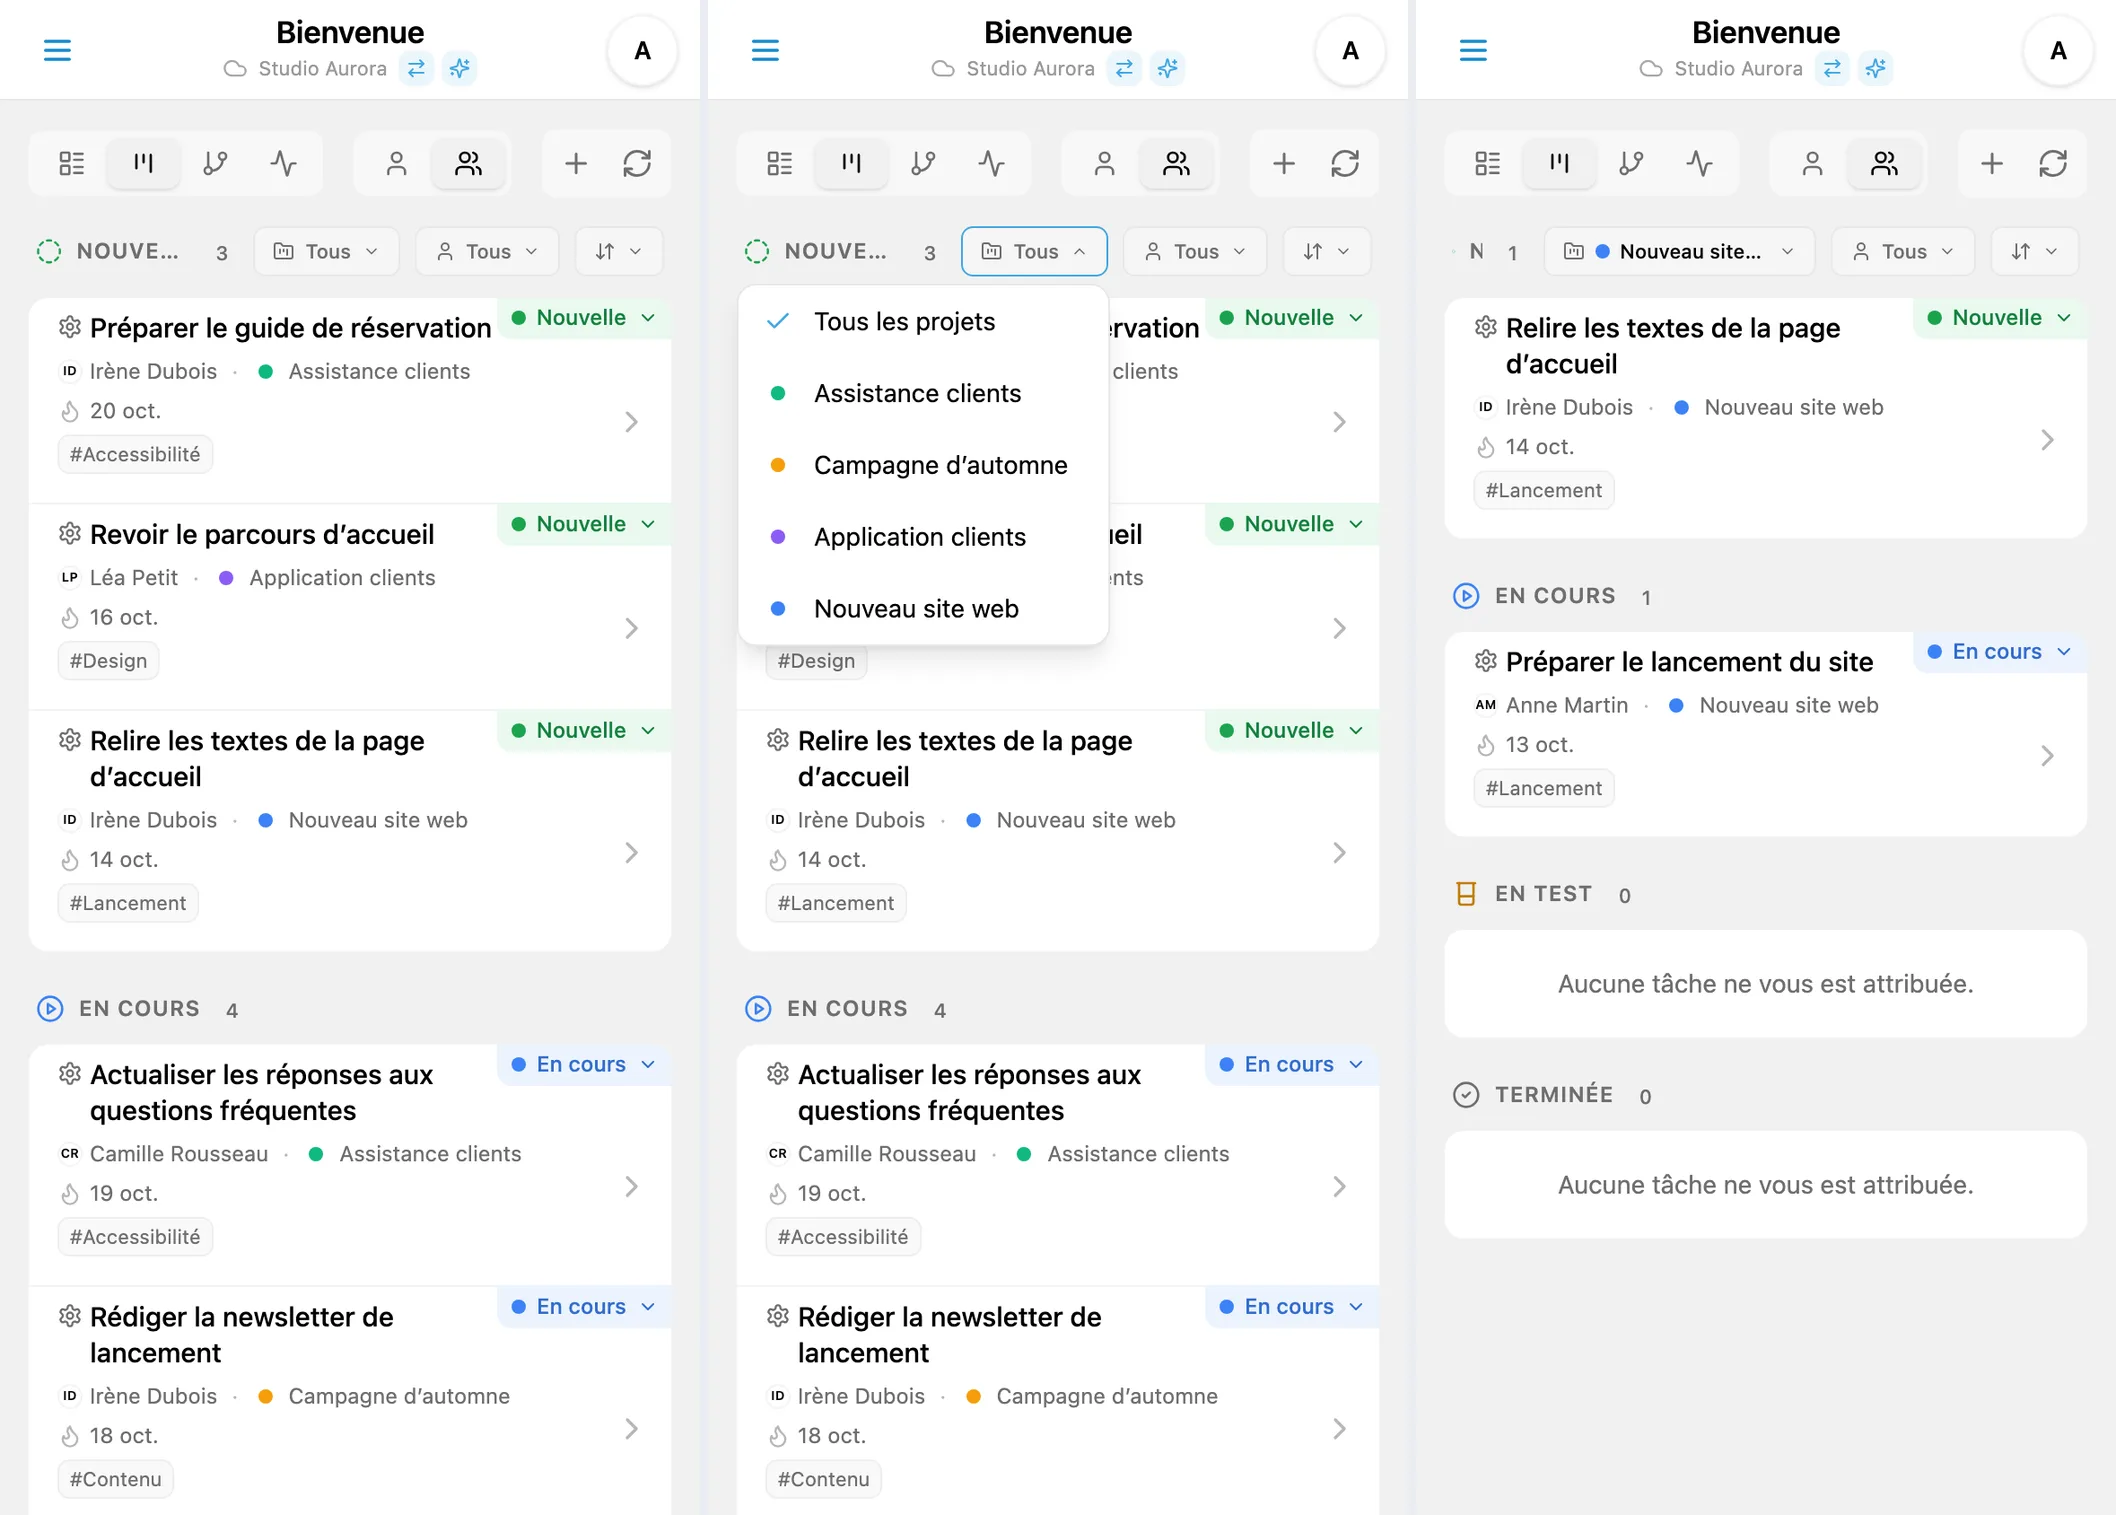Open Nouveau site project filter in right panel
Image resolution: width=2116 pixels, height=1515 pixels.
pyautogui.click(x=1679, y=251)
